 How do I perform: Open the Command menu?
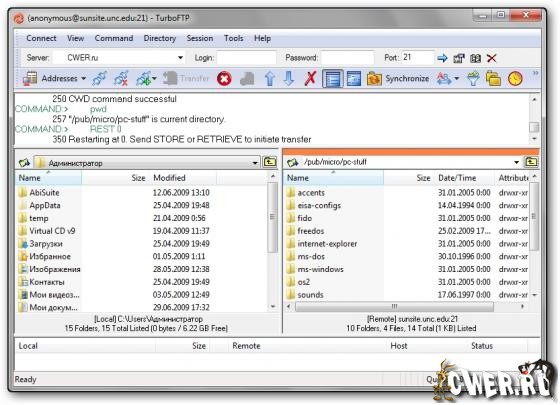(114, 38)
